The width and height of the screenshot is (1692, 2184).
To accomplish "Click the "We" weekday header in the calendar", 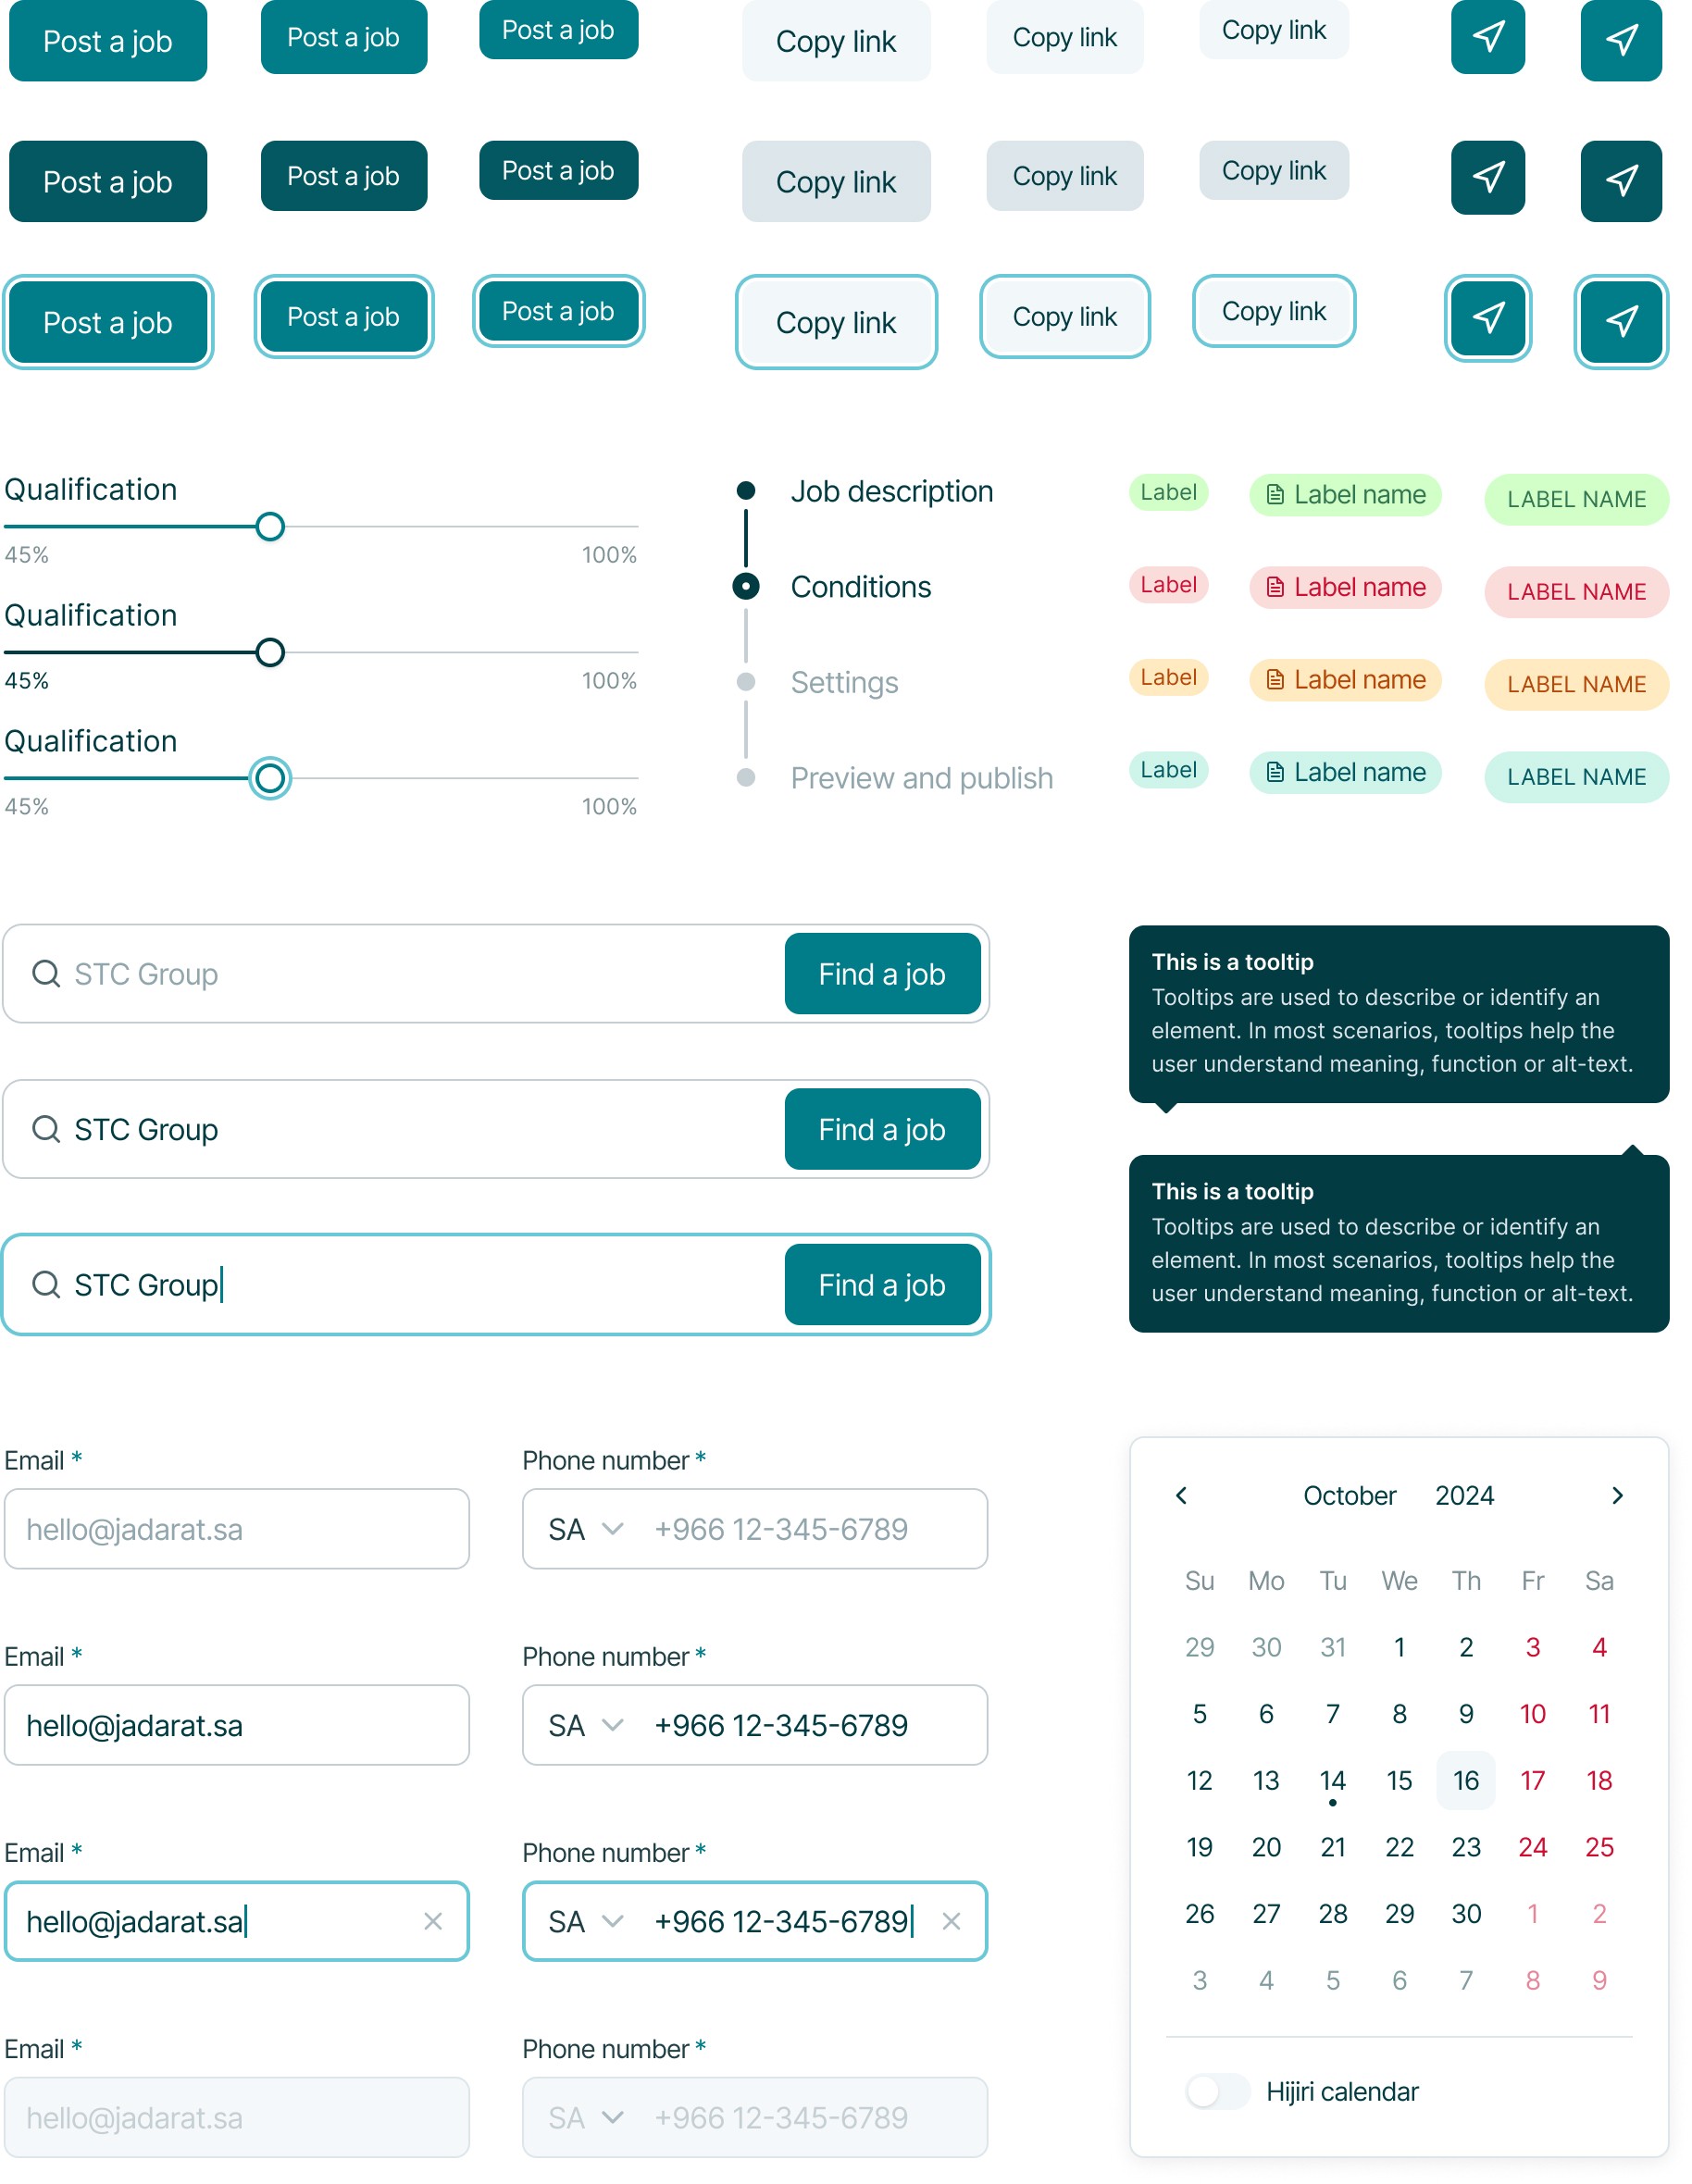I will click(x=1399, y=1581).
